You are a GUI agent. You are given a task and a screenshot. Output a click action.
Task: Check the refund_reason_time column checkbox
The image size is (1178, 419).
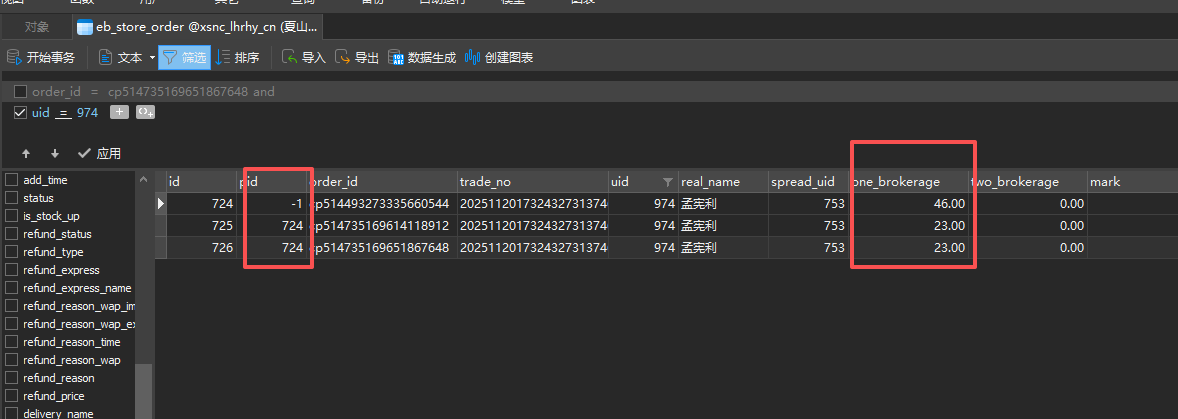pos(11,342)
